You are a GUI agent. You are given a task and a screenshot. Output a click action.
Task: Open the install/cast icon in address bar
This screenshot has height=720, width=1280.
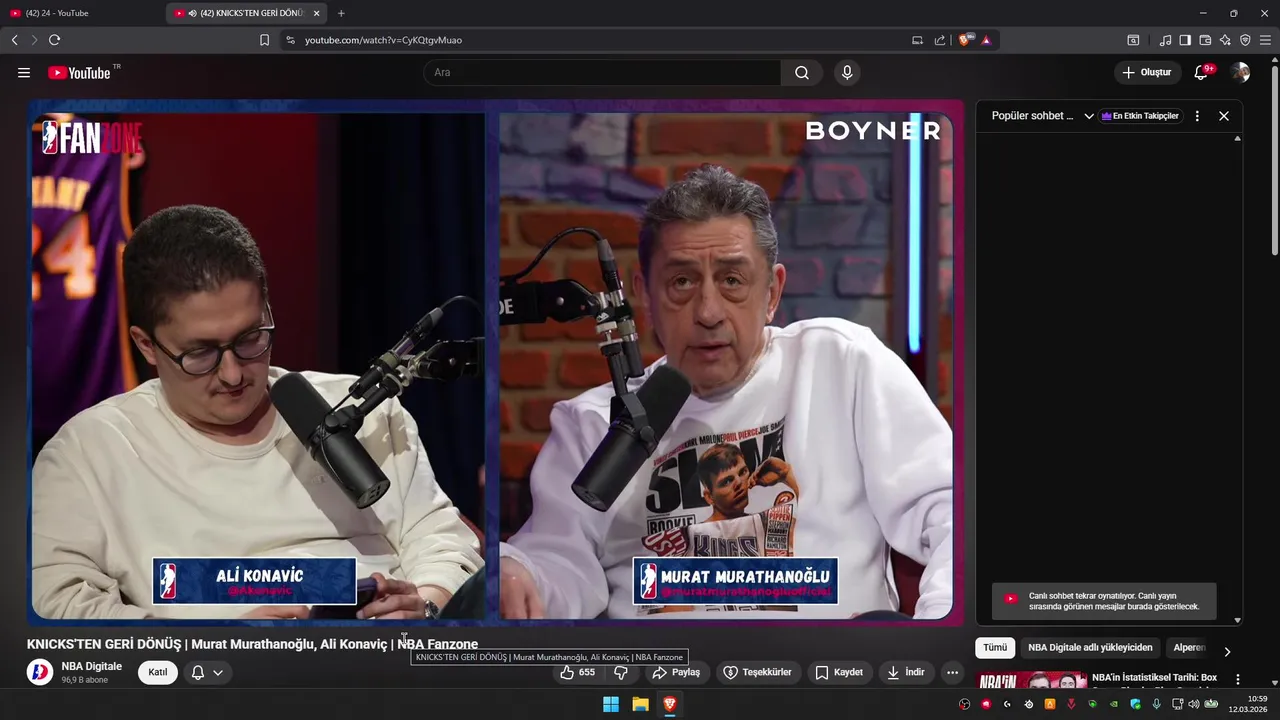[917, 40]
